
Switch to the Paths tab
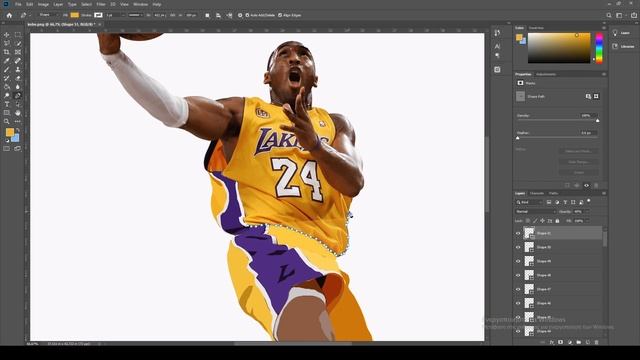553,193
